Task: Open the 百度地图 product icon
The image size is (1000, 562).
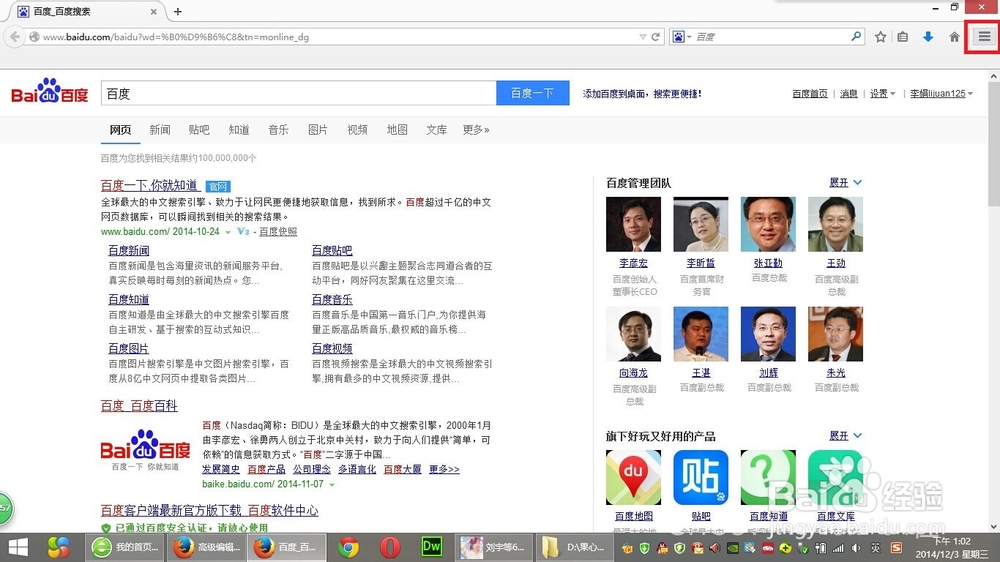Action: click(x=633, y=478)
